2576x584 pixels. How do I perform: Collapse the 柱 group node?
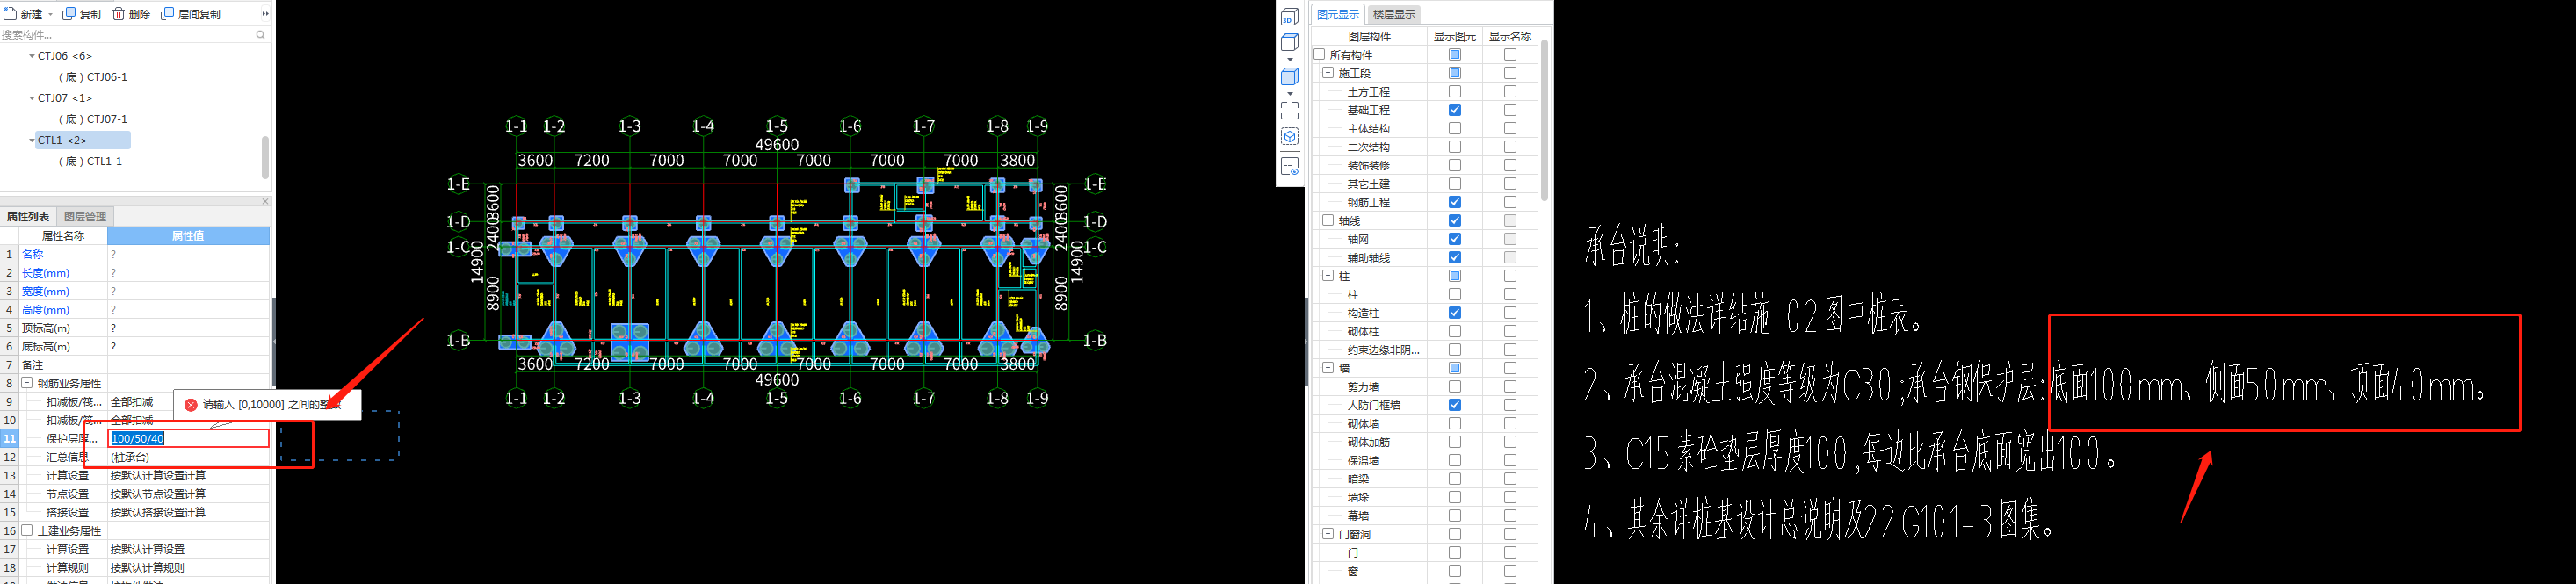coord(1328,276)
